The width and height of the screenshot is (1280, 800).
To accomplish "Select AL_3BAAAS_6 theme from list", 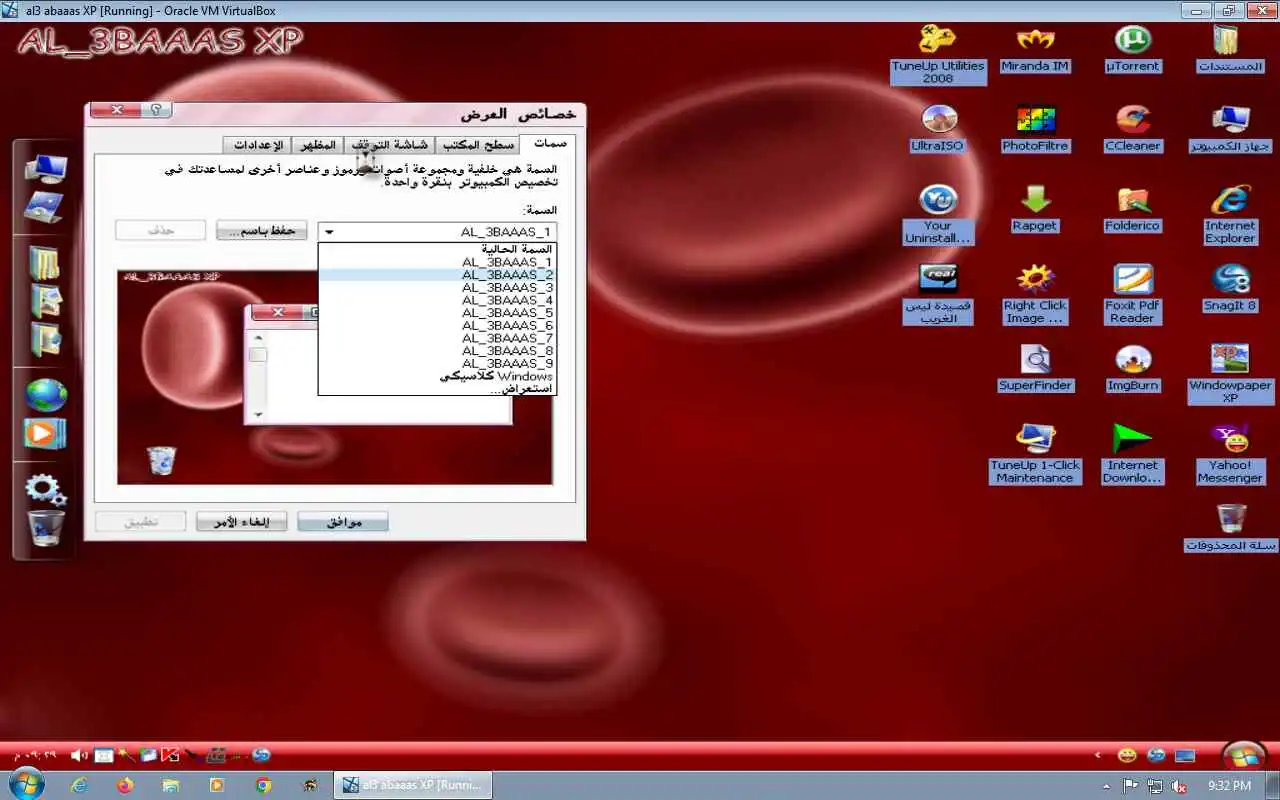I will click(437, 326).
